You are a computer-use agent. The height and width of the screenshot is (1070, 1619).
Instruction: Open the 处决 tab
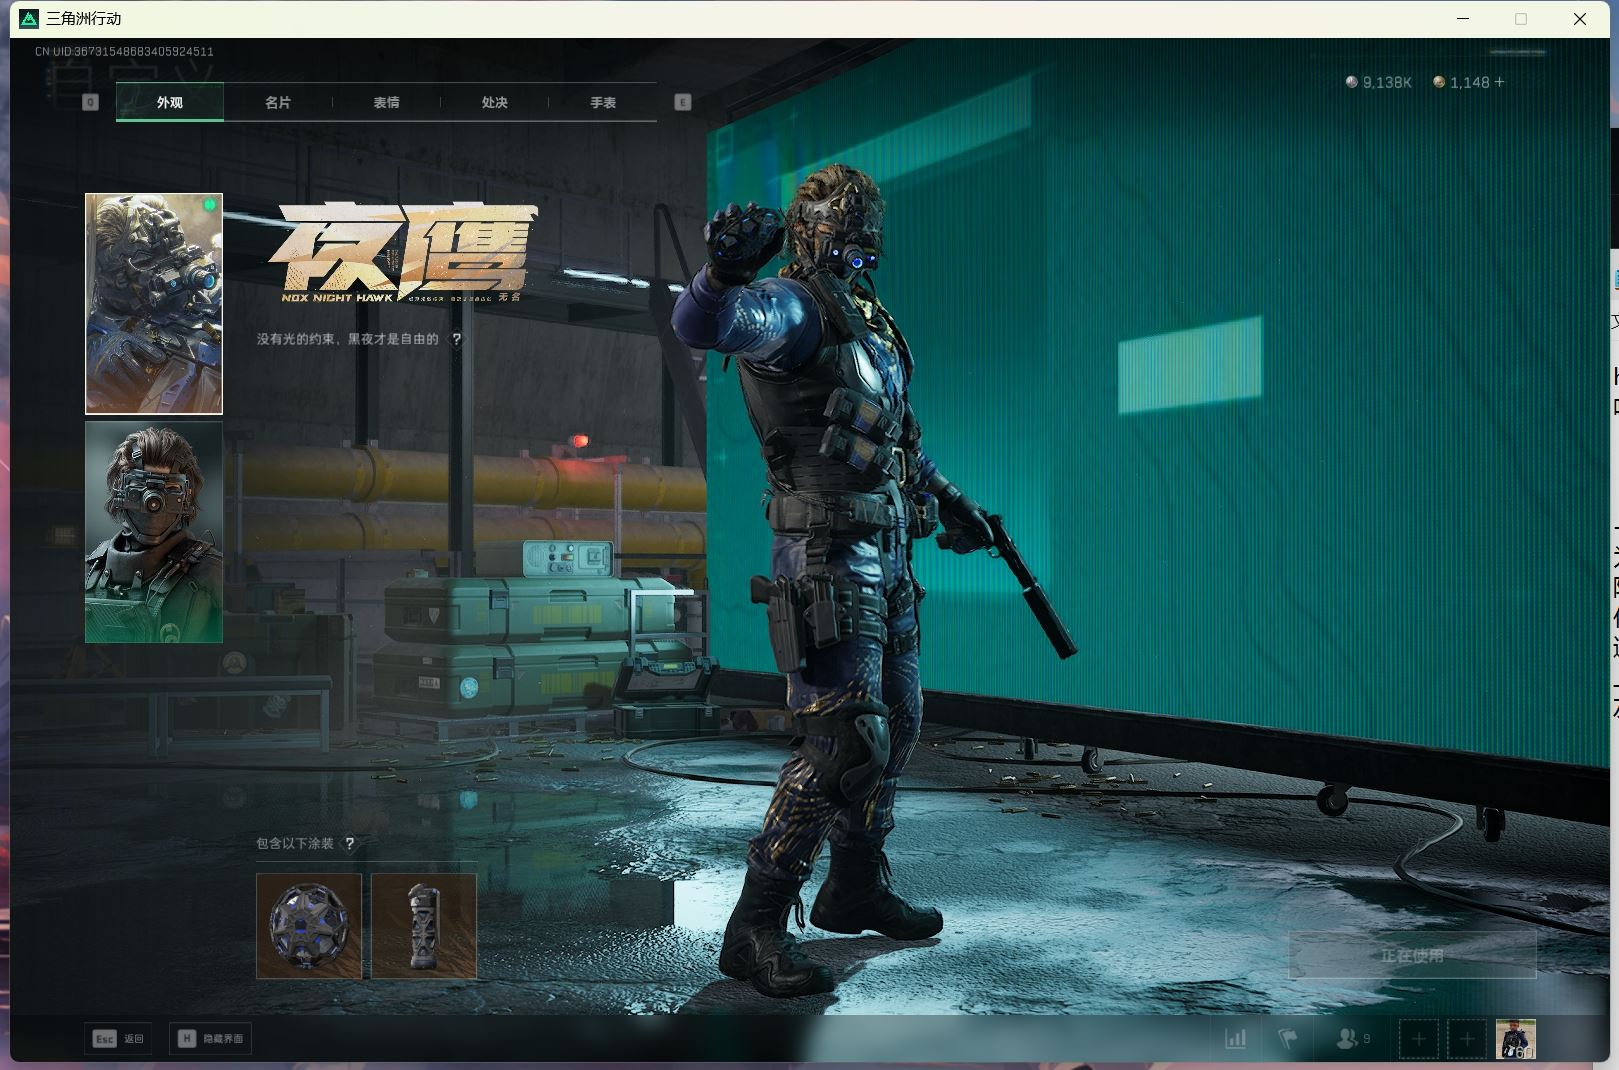[x=494, y=102]
